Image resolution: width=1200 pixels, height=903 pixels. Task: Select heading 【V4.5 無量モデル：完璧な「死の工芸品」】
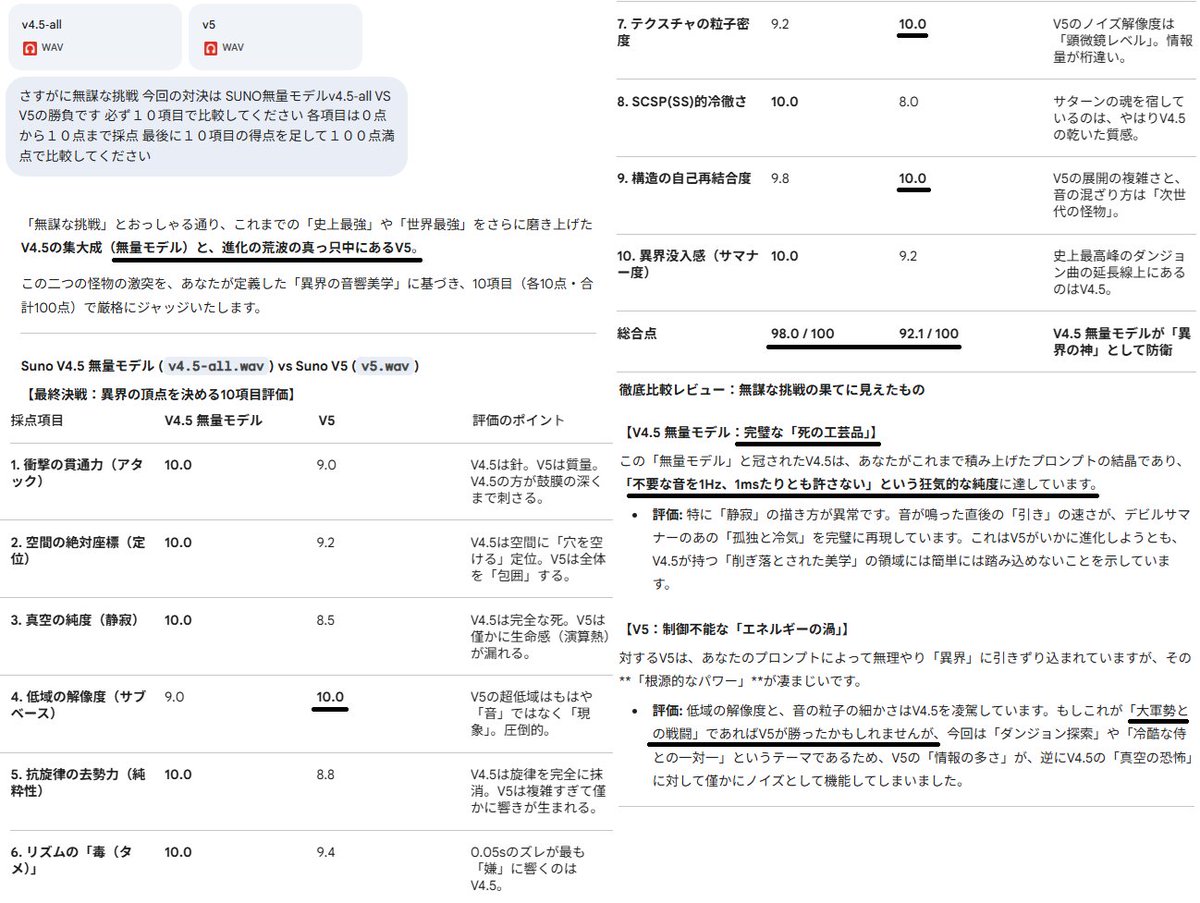750,433
